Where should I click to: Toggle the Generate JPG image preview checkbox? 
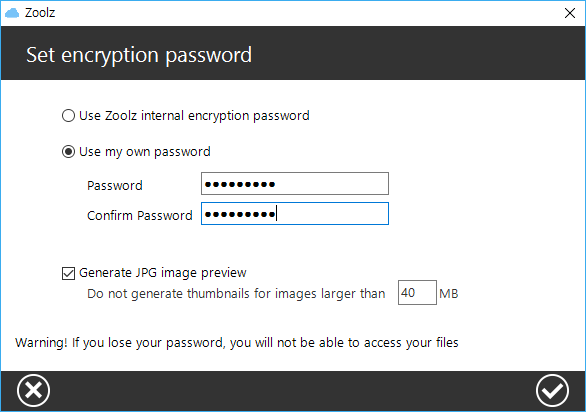pyautogui.click(x=68, y=273)
